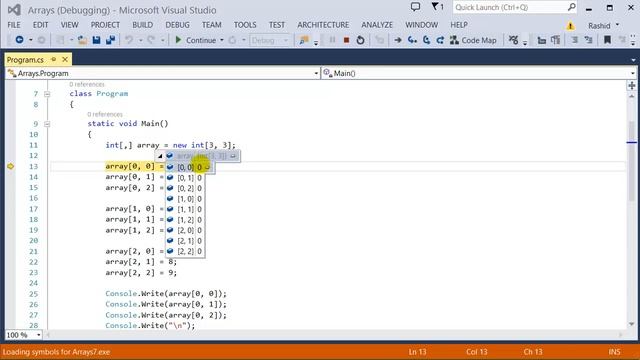Click the Break All pause icon
Image resolution: width=640 pixels, height=360 pixels.
coord(332,40)
